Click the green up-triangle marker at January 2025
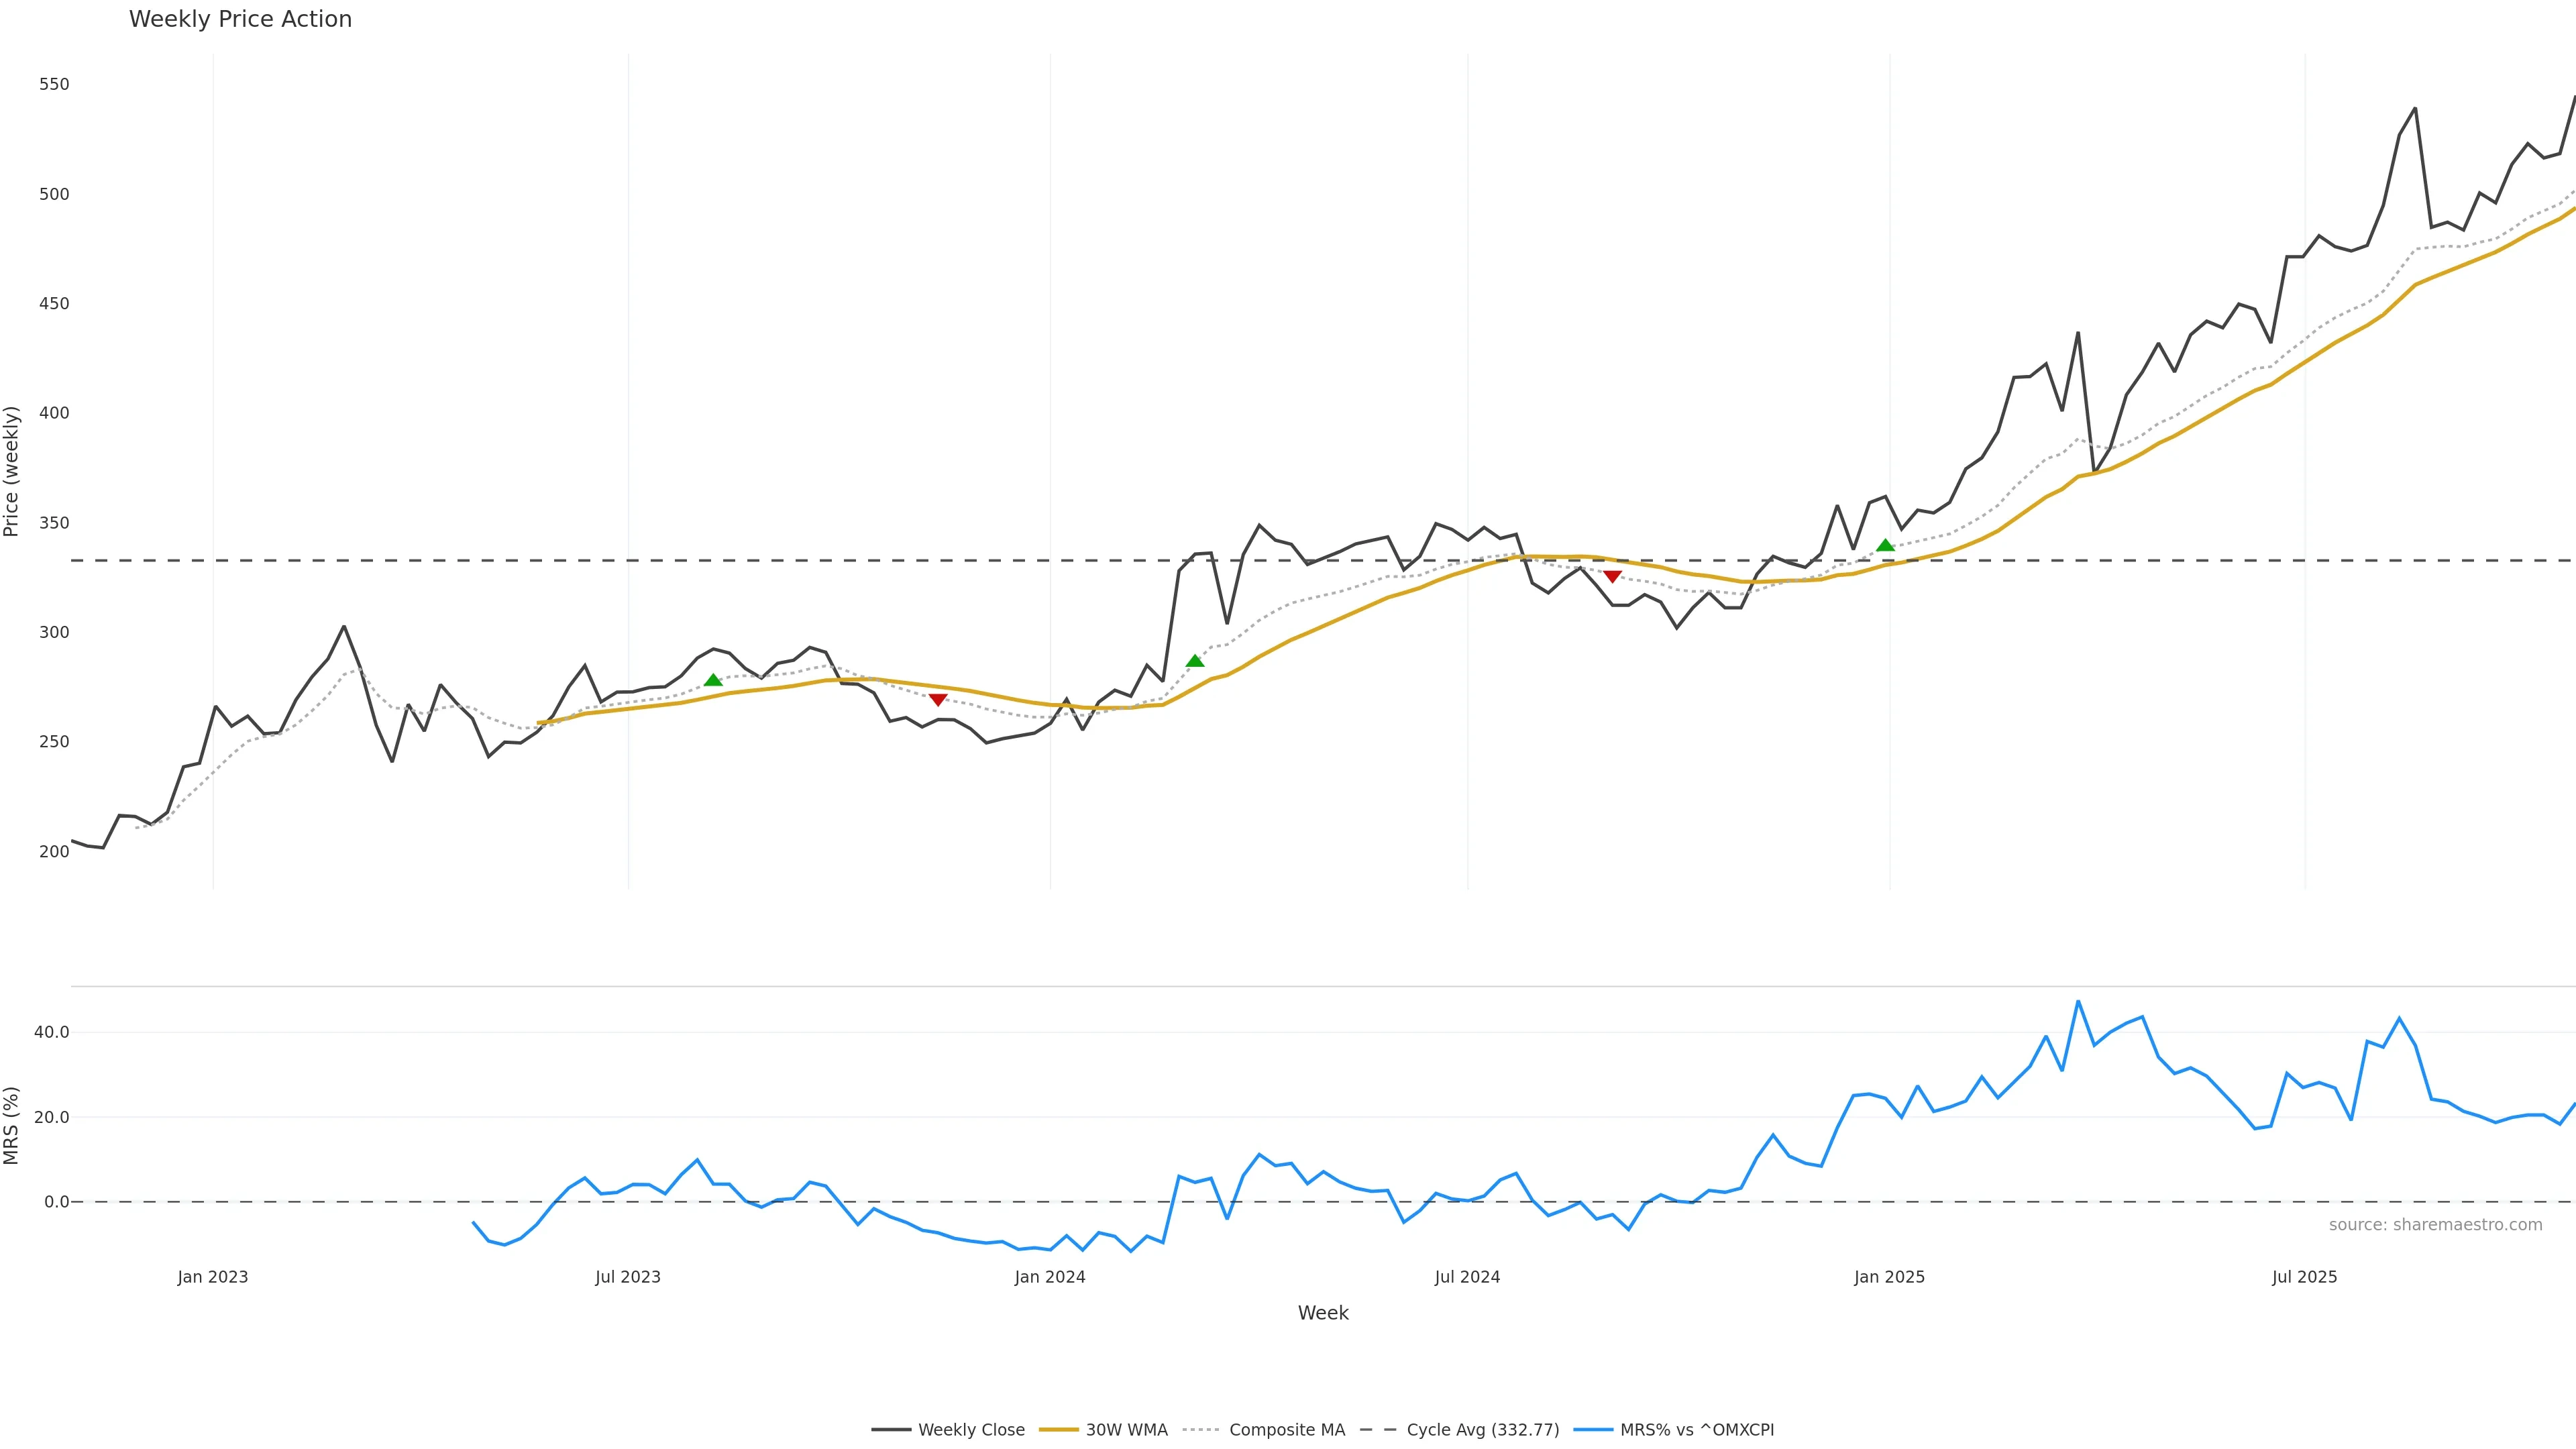Screen dimensions: 2576x1449 point(1885,545)
